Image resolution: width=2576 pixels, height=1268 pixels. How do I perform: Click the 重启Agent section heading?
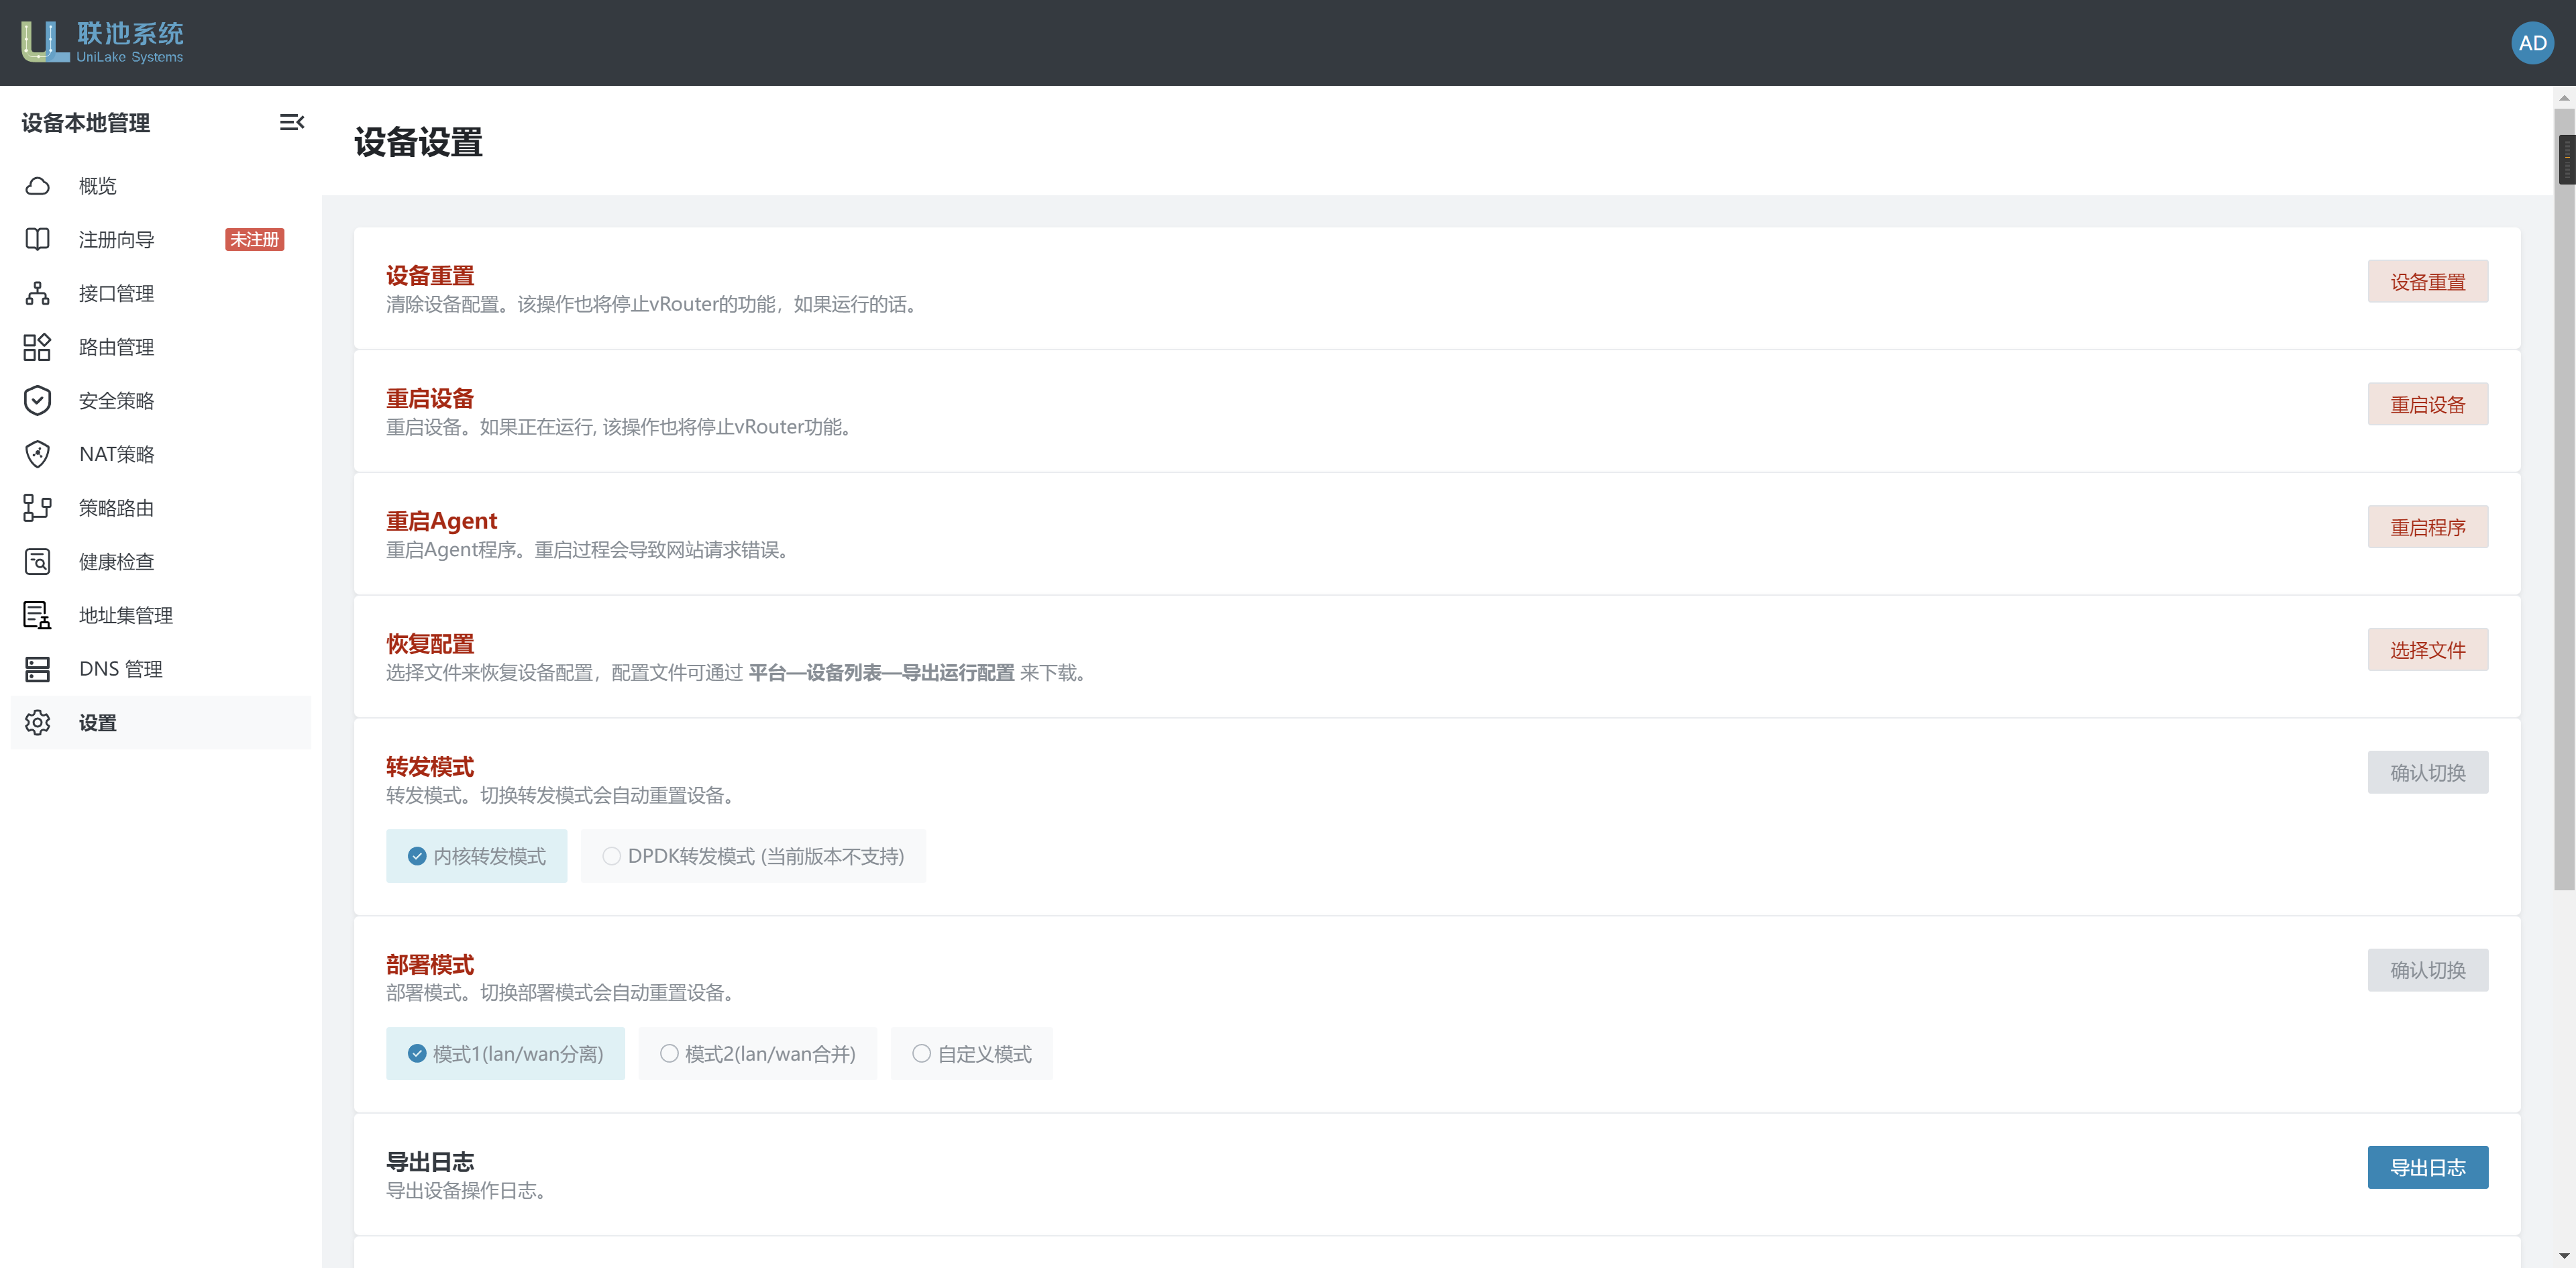[442, 521]
